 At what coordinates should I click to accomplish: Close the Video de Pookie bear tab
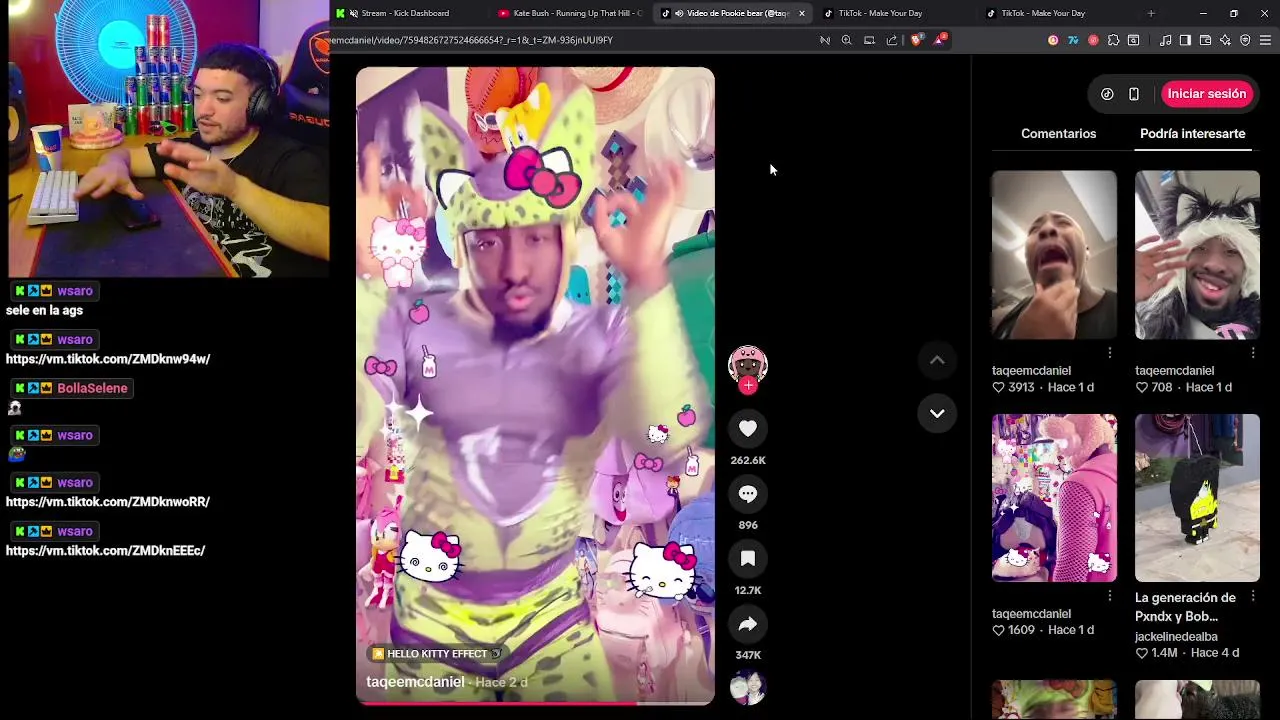click(801, 13)
